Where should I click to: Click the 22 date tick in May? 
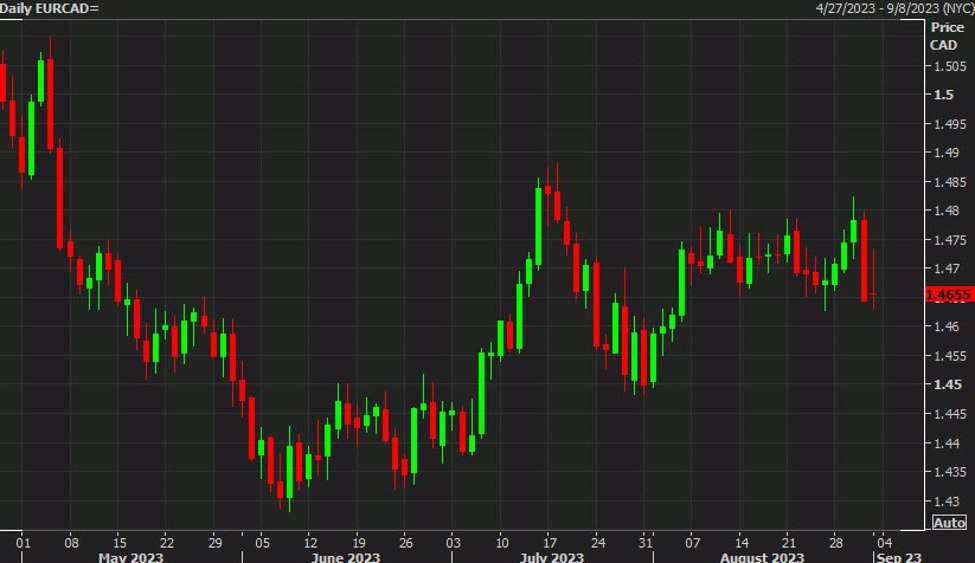coord(167,541)
